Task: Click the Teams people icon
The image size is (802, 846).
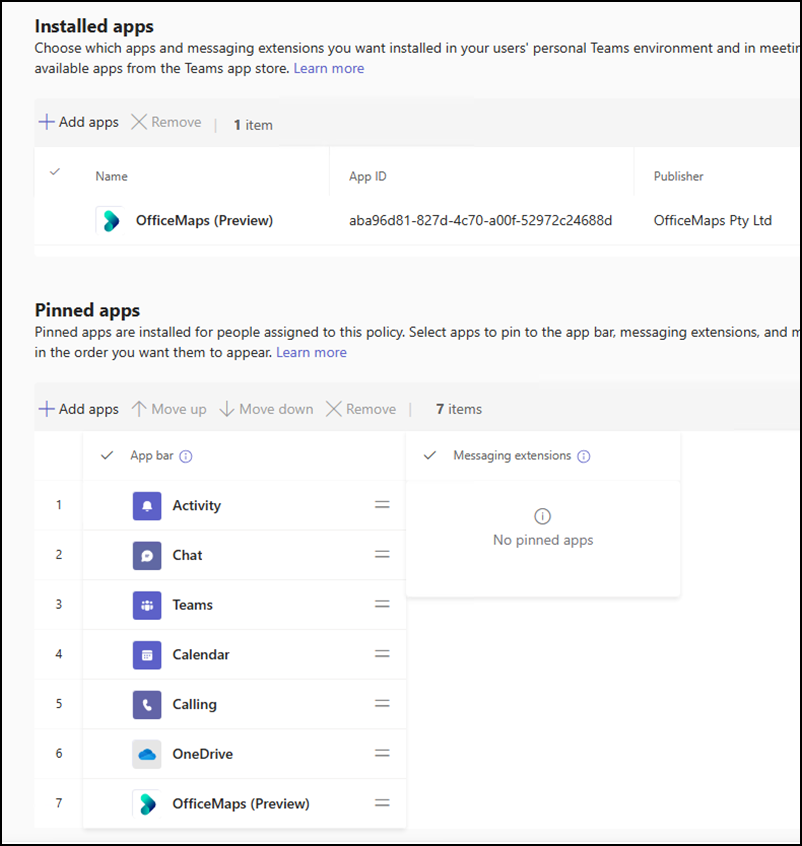Action: coord(147,605)
